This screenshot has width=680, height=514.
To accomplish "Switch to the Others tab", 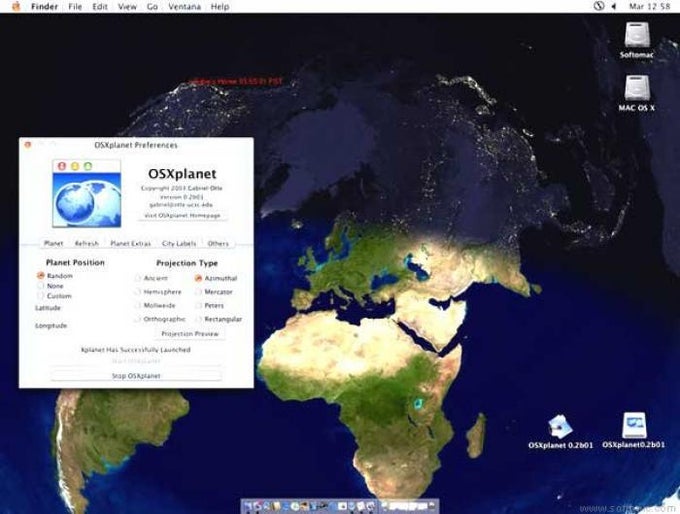I will tap(218, 243).
